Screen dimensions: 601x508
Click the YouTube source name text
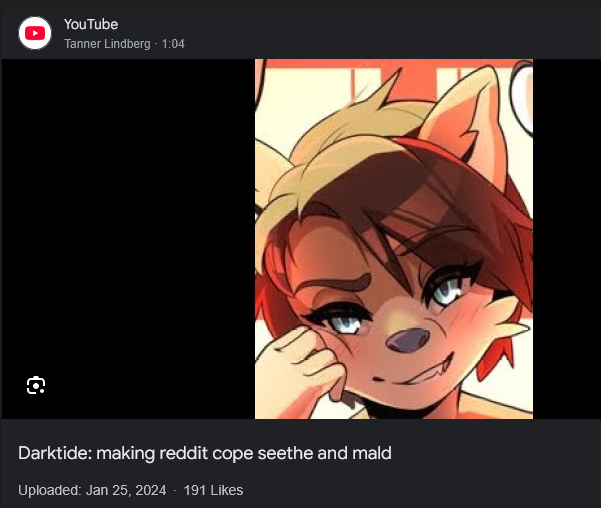(x=91, y=24)
